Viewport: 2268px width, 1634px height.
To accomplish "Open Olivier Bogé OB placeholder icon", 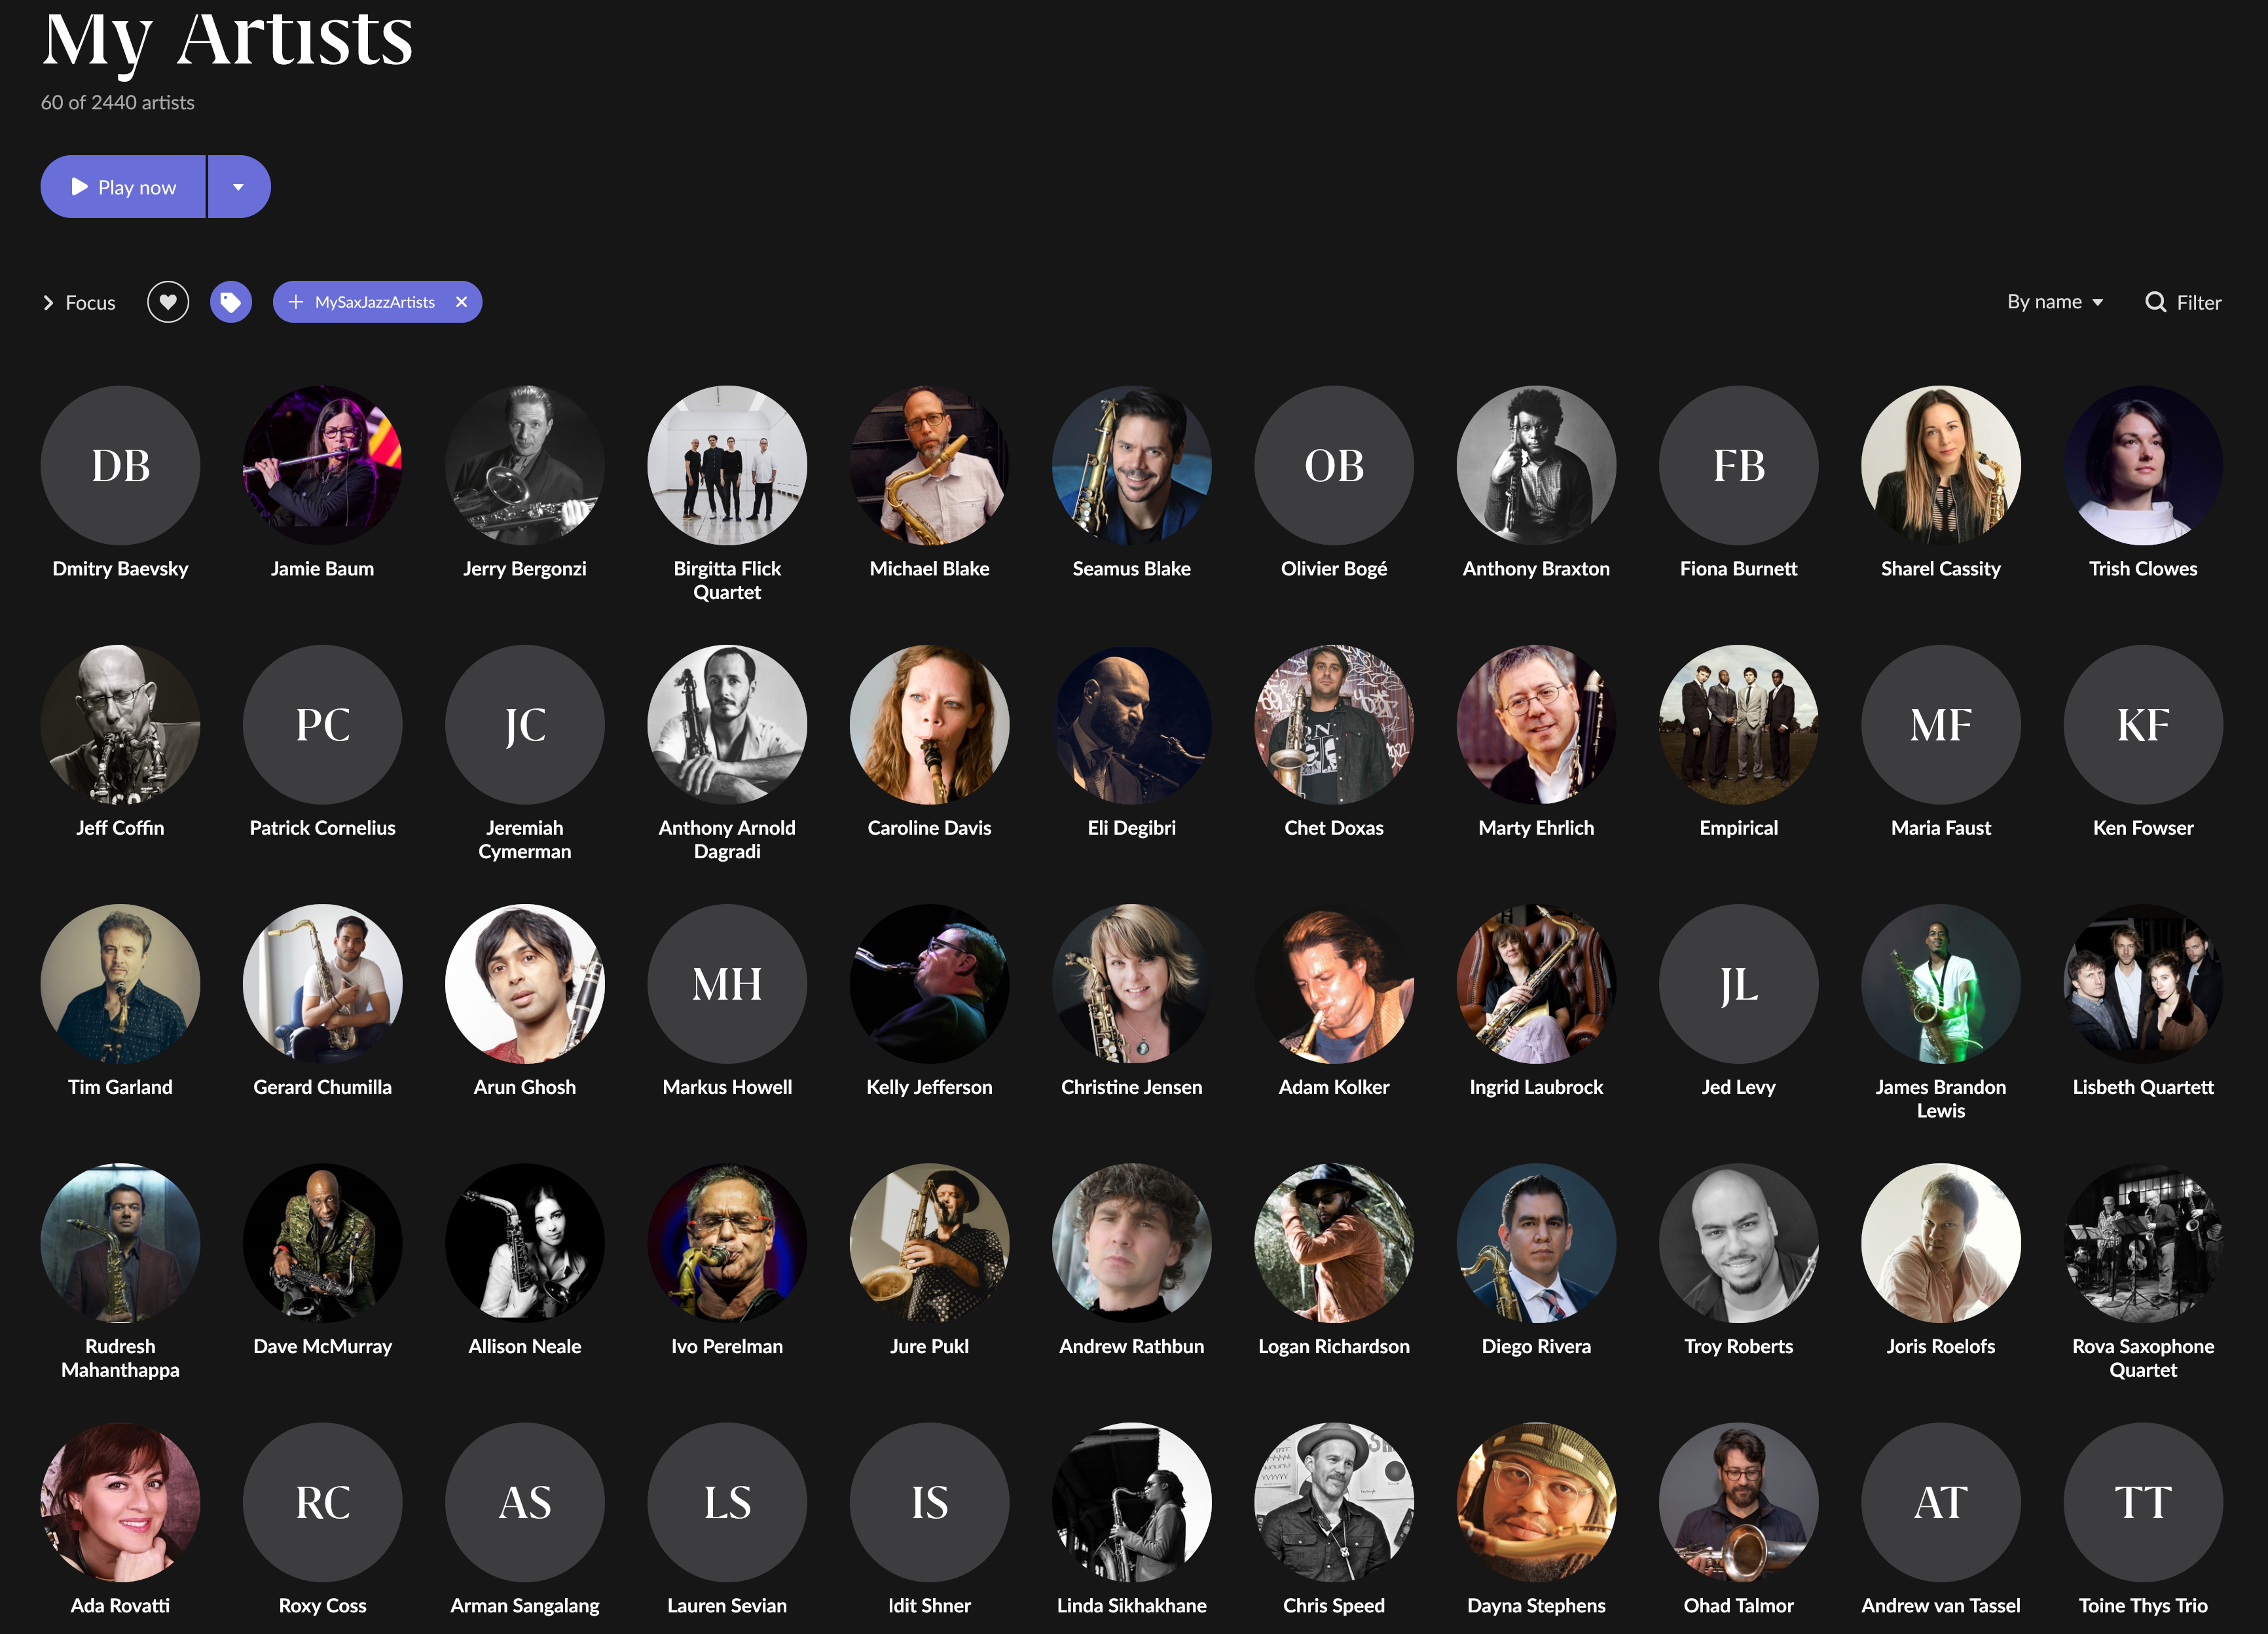I will pyautogui.click(x=1334, y=465).
